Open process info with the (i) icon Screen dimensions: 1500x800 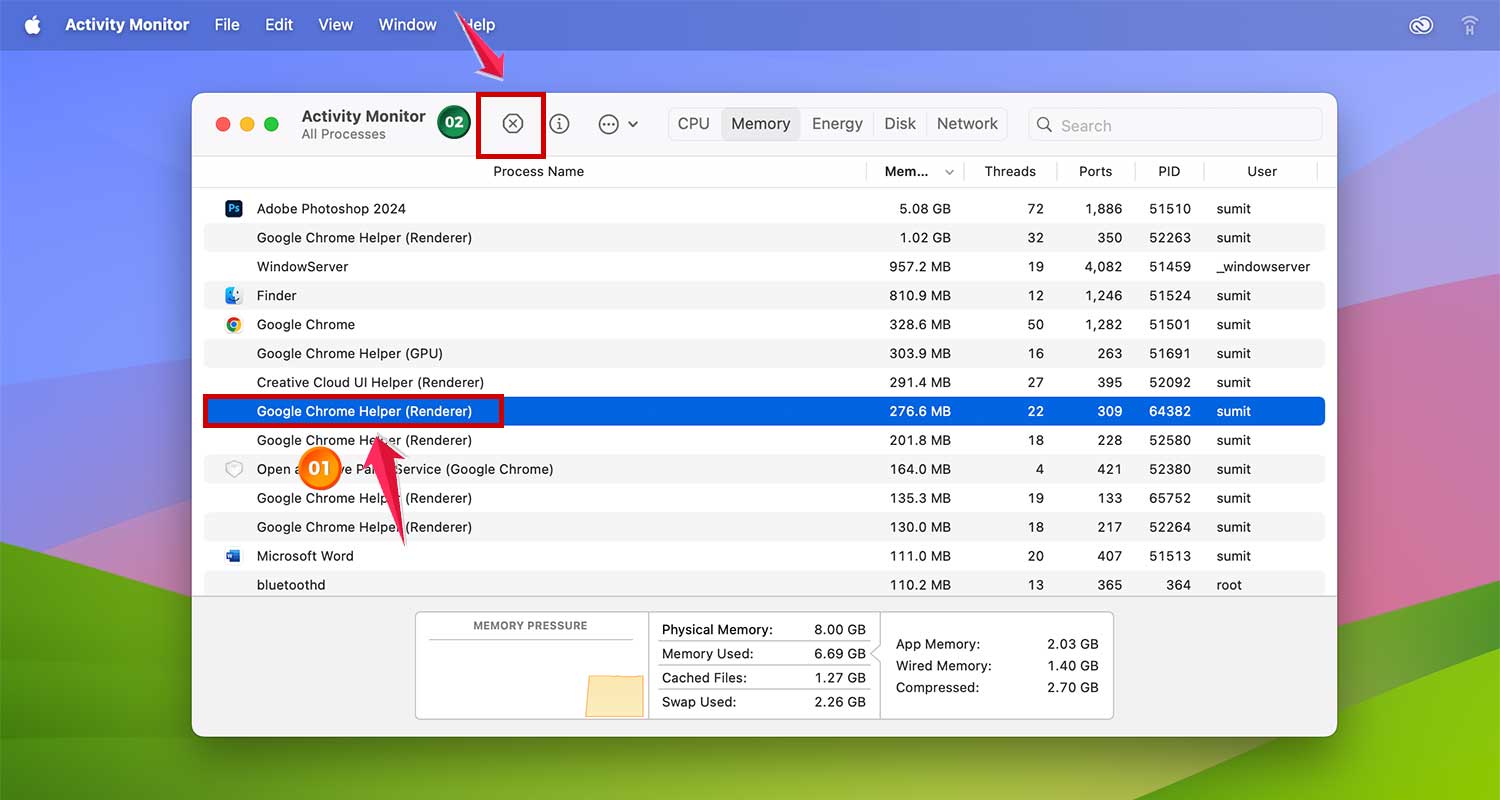[x=559, y=124]
